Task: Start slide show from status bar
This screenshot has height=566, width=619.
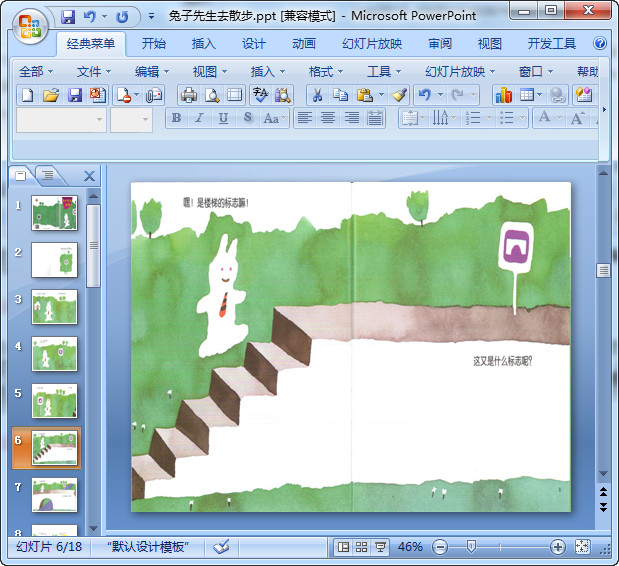Action: pos(380,547)
